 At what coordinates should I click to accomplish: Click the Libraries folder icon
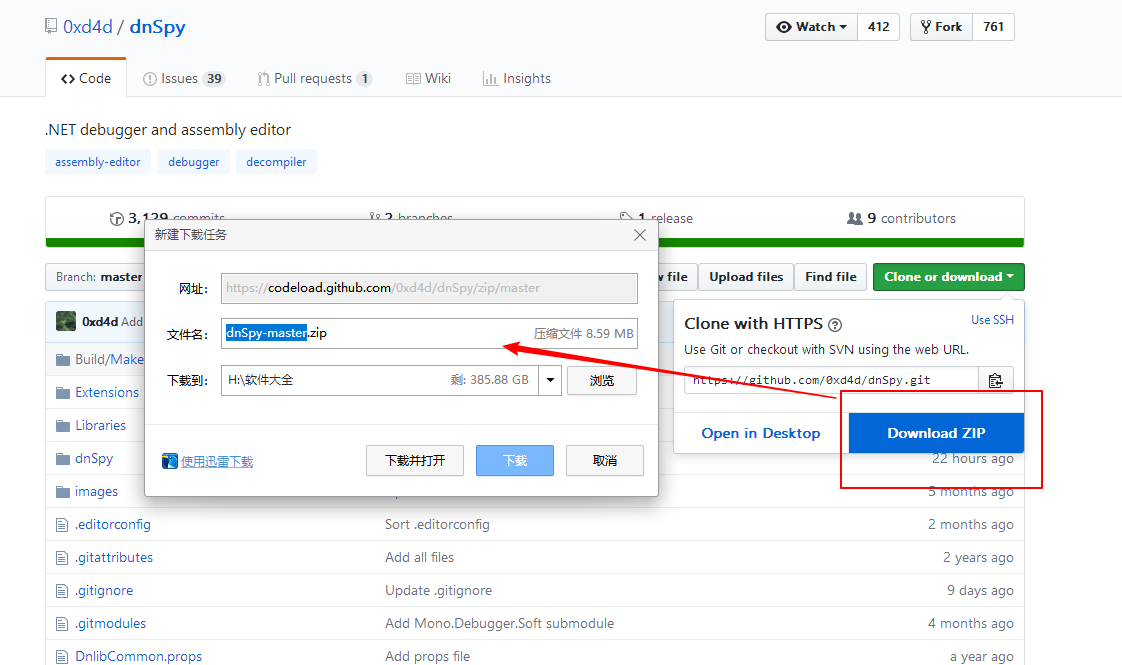tap(63, 425)
